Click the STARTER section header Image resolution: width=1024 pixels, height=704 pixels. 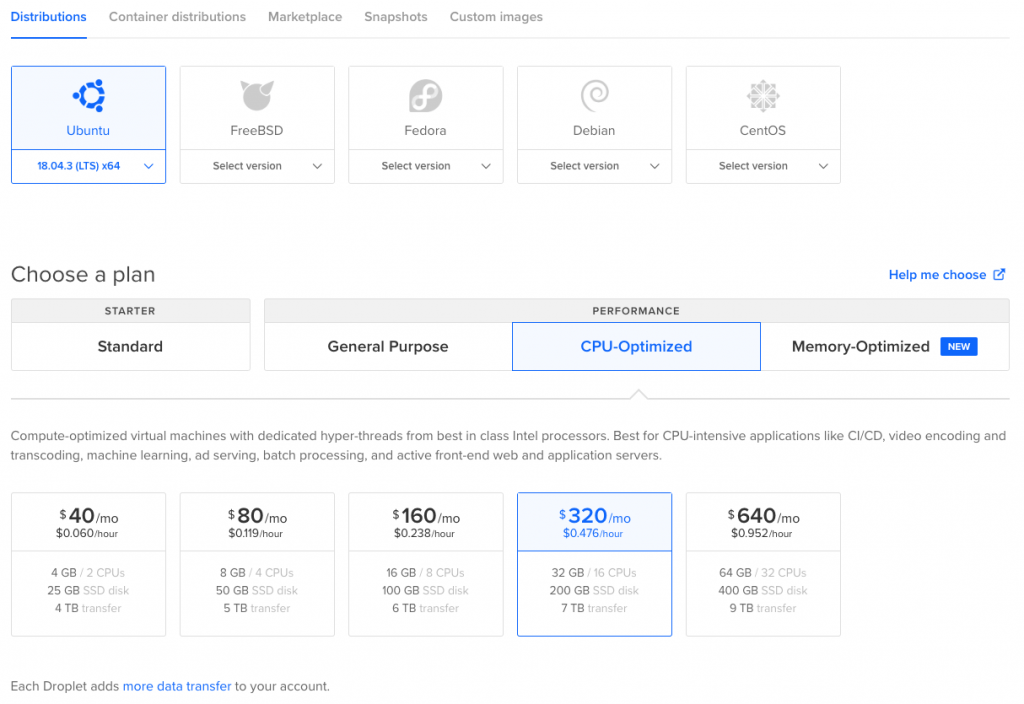click(x=130, y=311)
